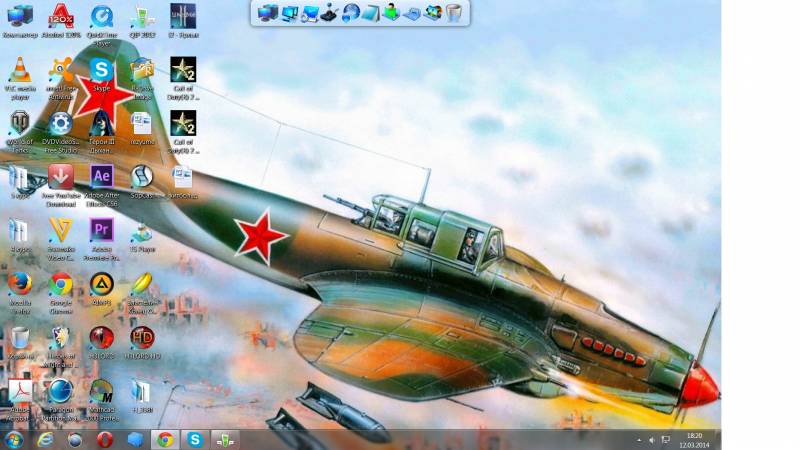
Task: Open the Skype desktop shortcut
Action: 102,70
